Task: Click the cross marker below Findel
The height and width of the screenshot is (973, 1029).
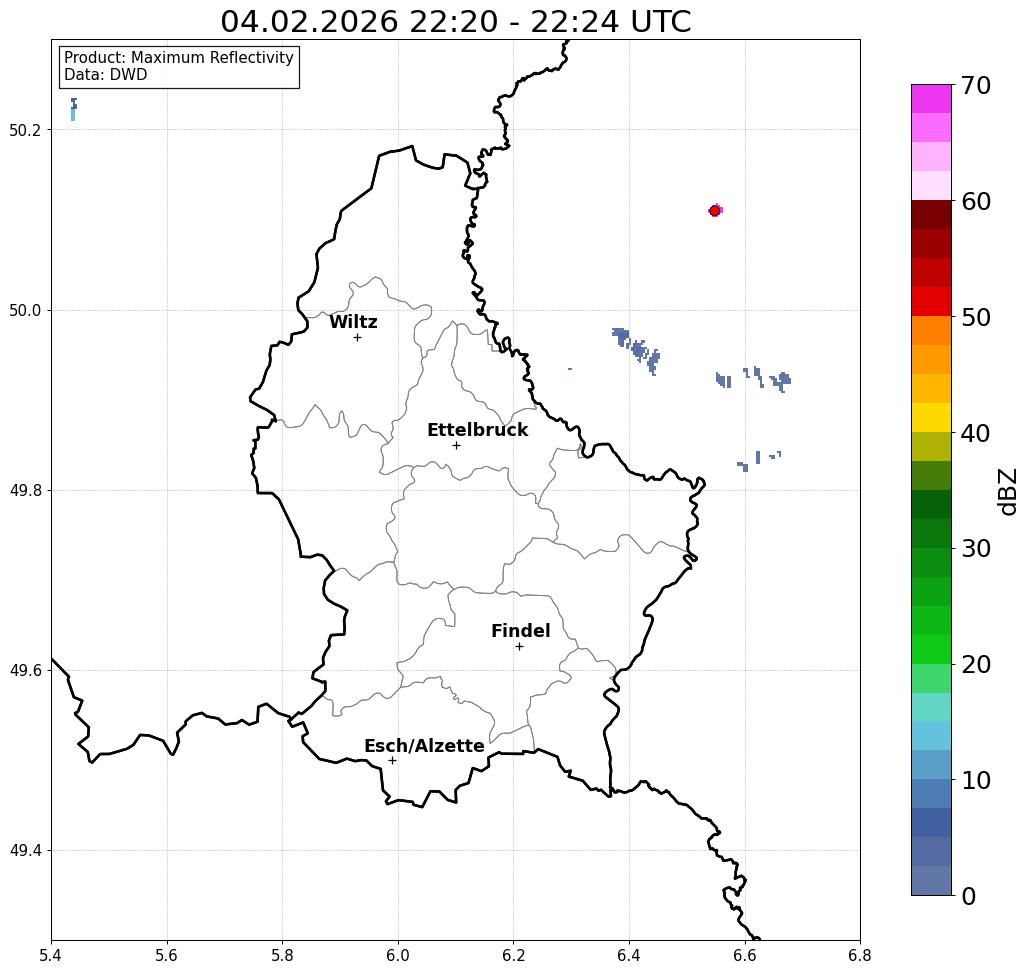Action: click(519, 647)
